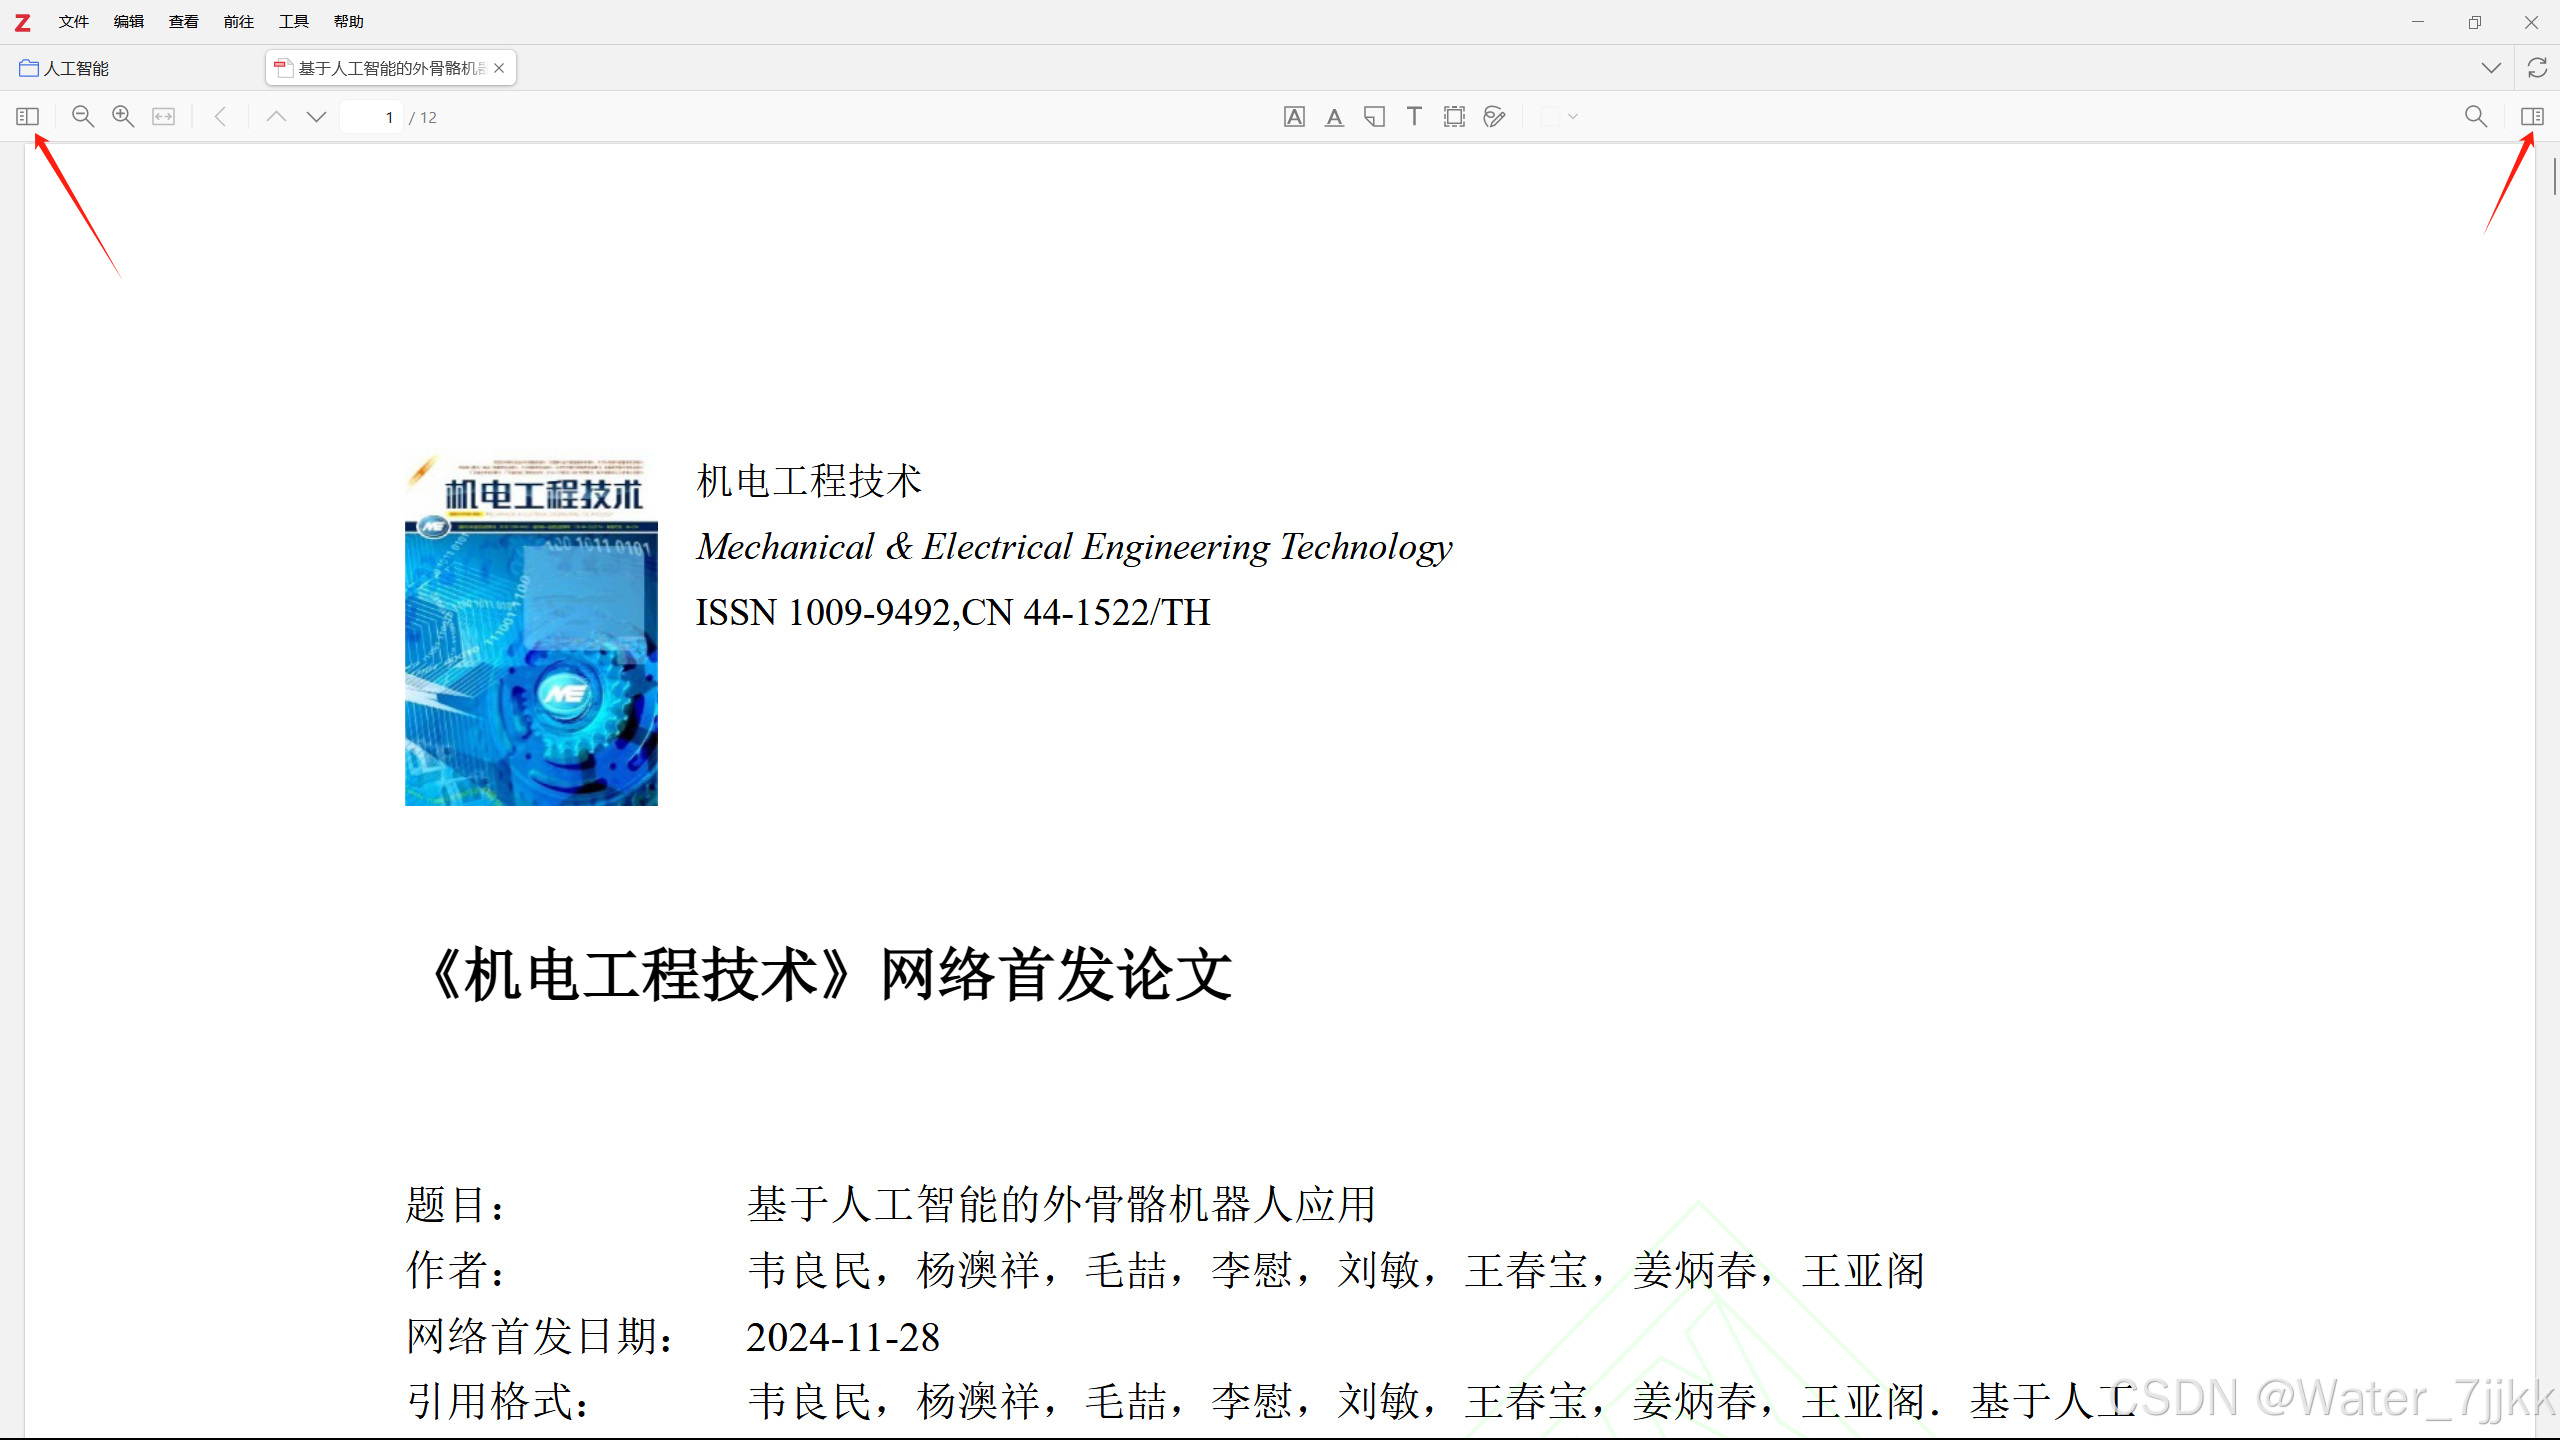Screen dimensions: 2560x1440
Task: Select the underline text tool
Action: pyautogui.click(x=1334, y=117)
